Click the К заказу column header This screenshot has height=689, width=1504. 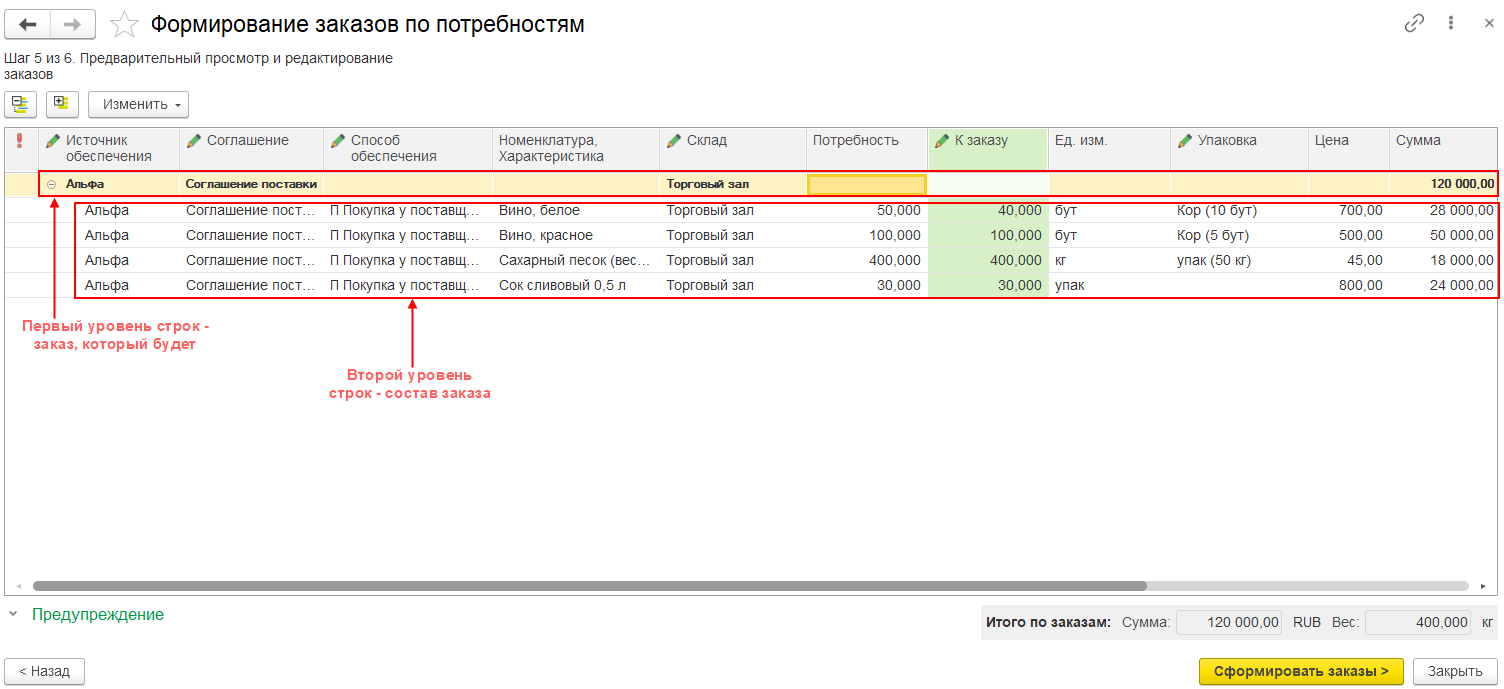point(988,148)
